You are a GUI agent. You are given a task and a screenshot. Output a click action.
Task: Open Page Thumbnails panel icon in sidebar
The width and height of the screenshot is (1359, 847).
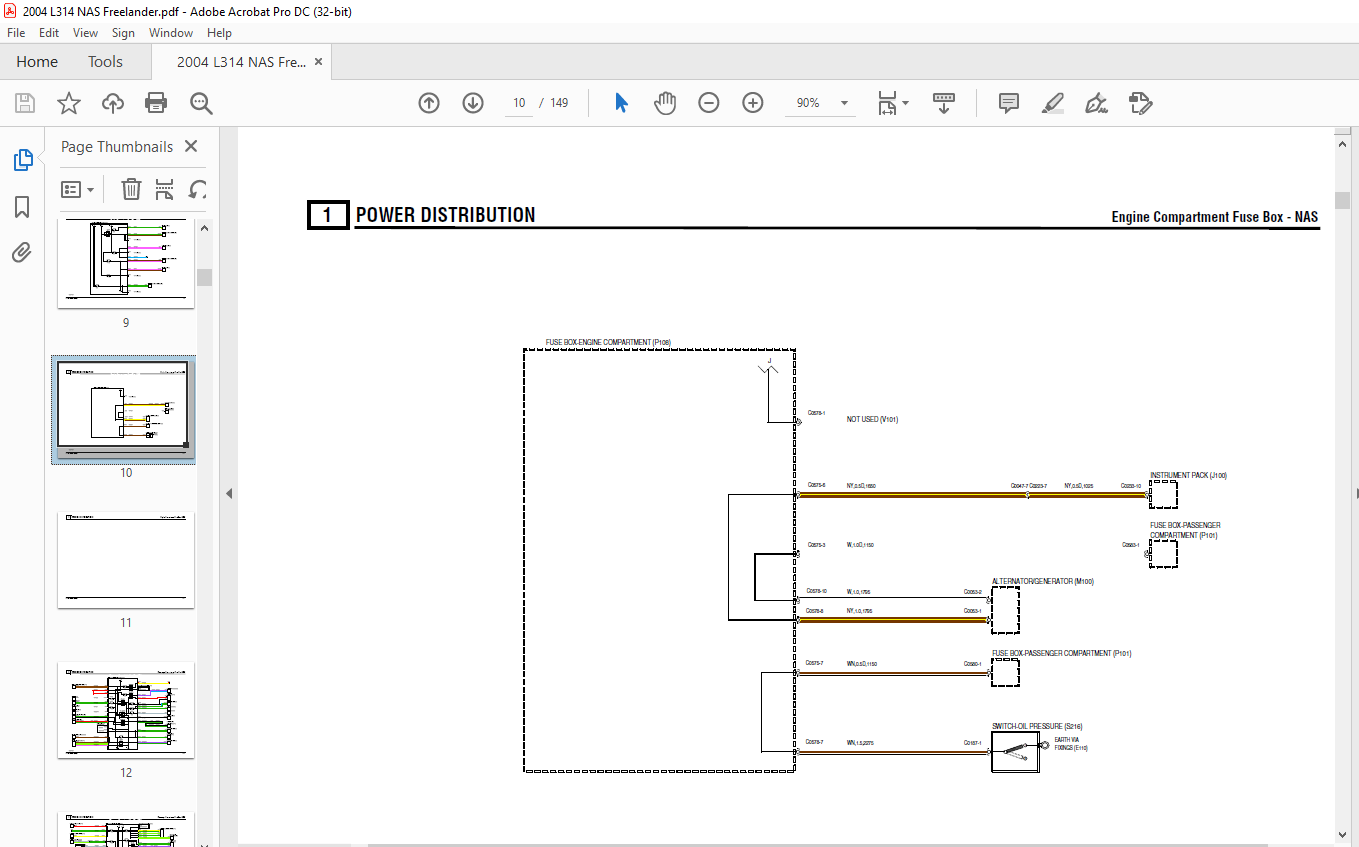(x=22, y=160)
